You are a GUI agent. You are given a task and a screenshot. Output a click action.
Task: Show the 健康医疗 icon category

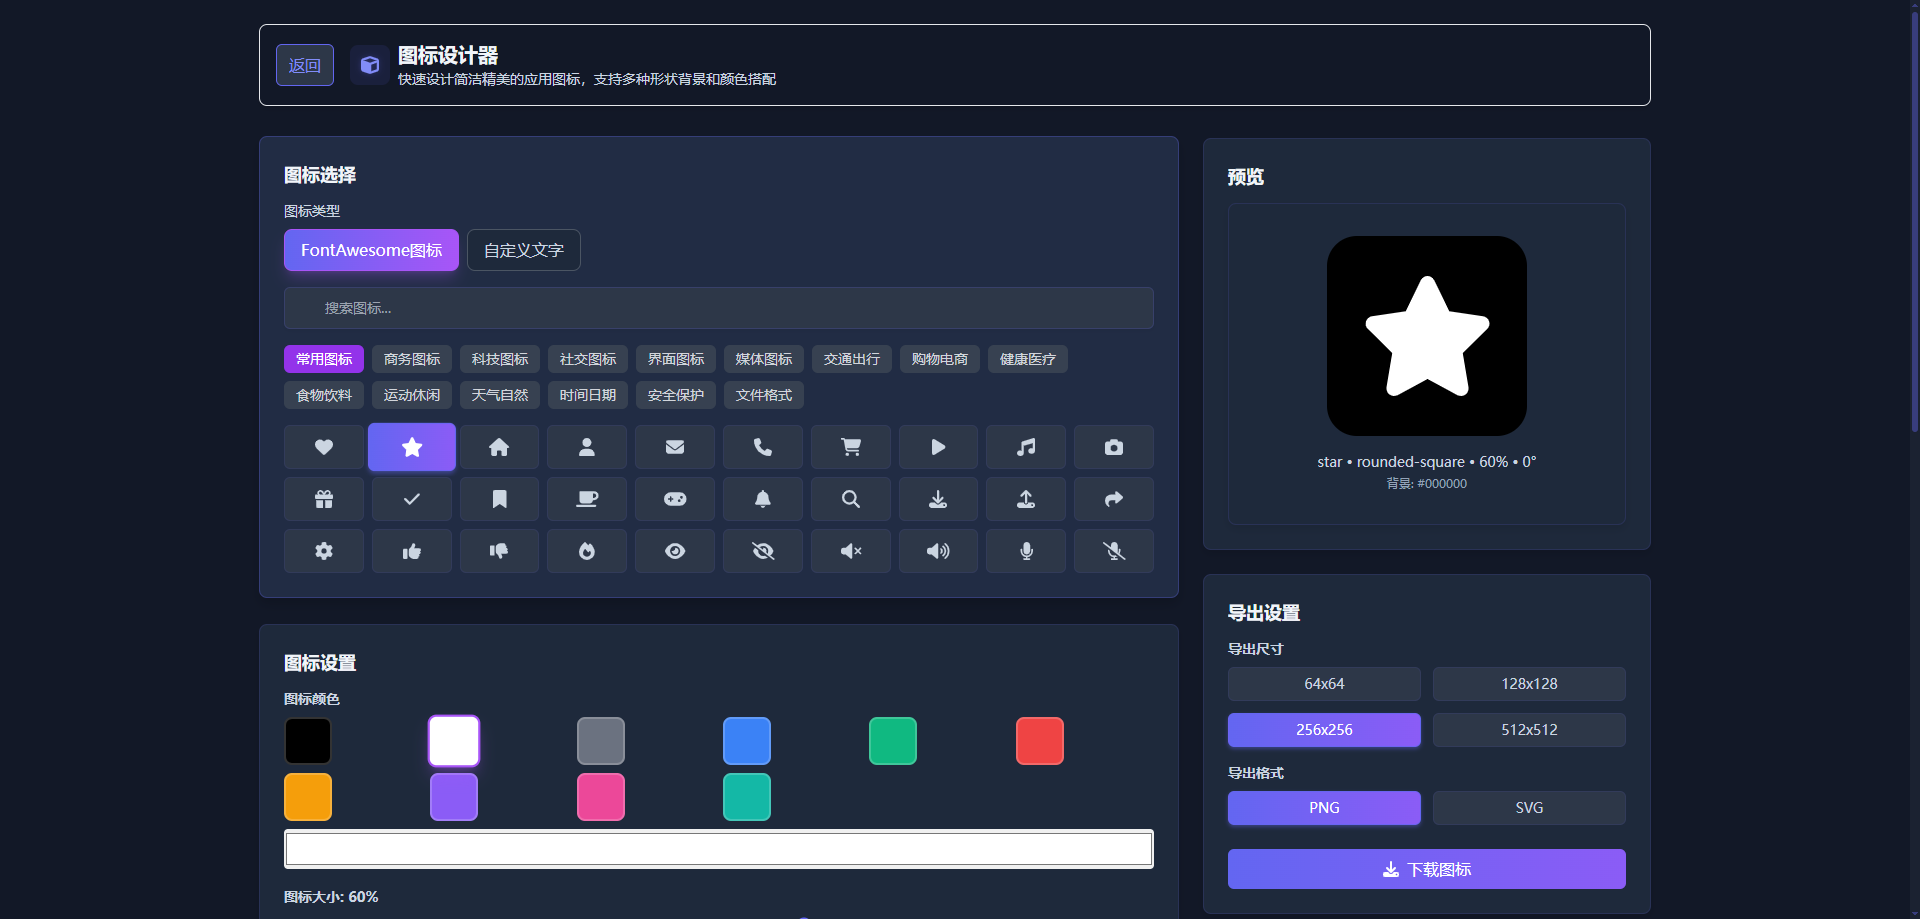(x=1028, y=359)
